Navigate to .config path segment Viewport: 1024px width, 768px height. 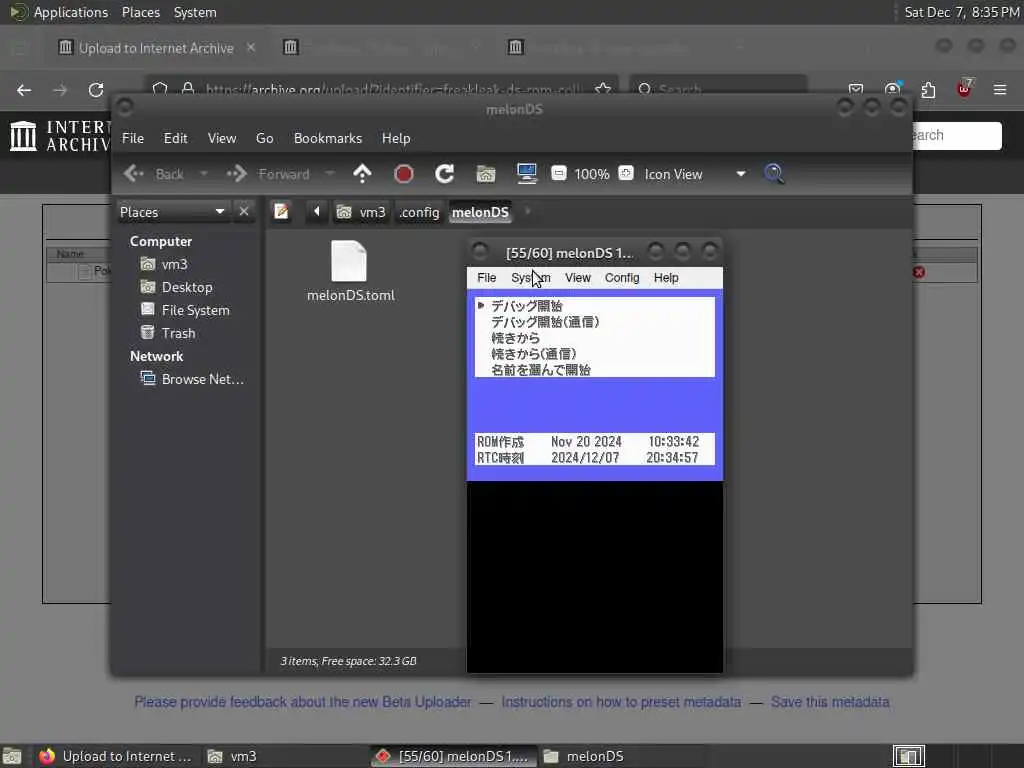[x=419, y=212]
